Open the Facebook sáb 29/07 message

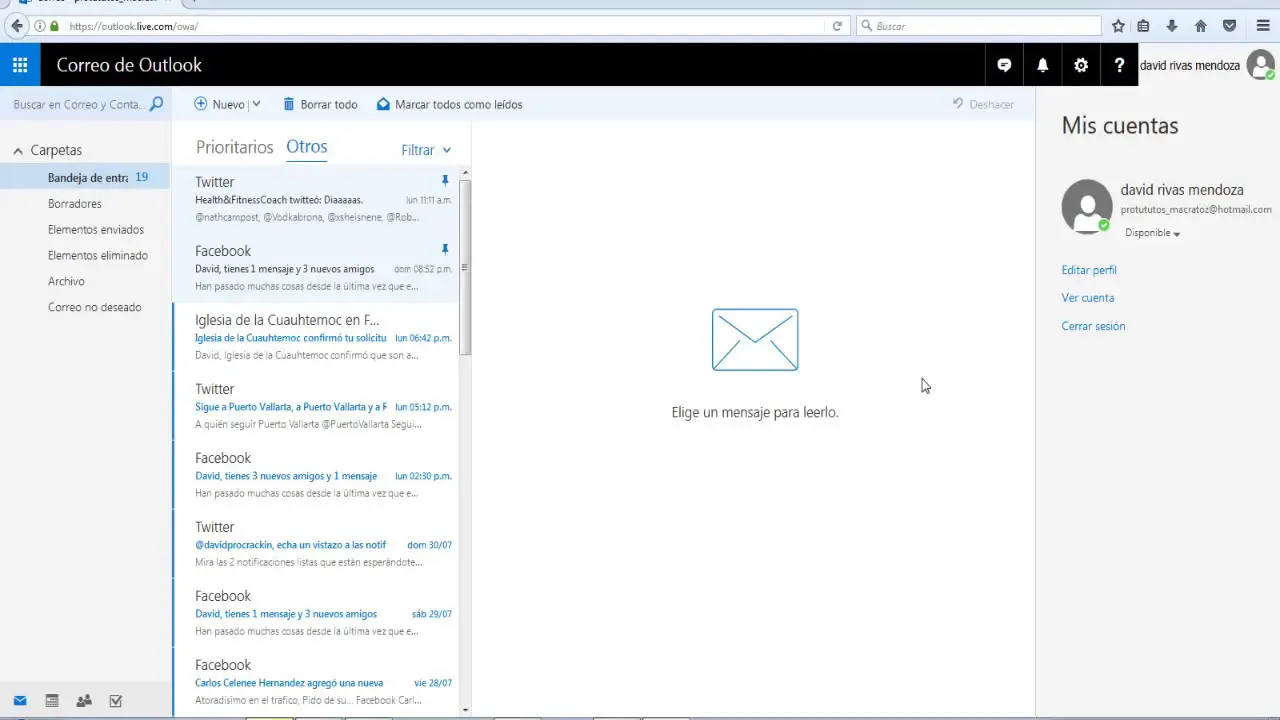[315, 614]
